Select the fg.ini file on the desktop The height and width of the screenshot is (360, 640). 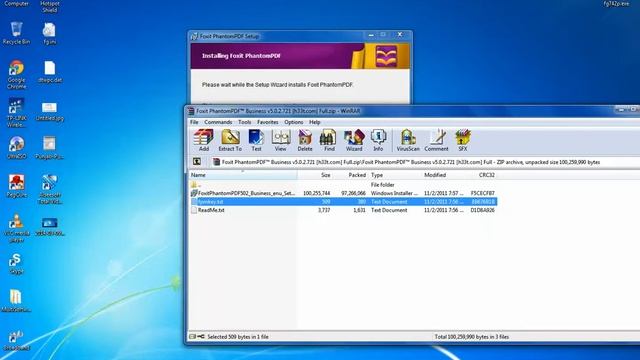pyautogui.click(x=49, y=33)
